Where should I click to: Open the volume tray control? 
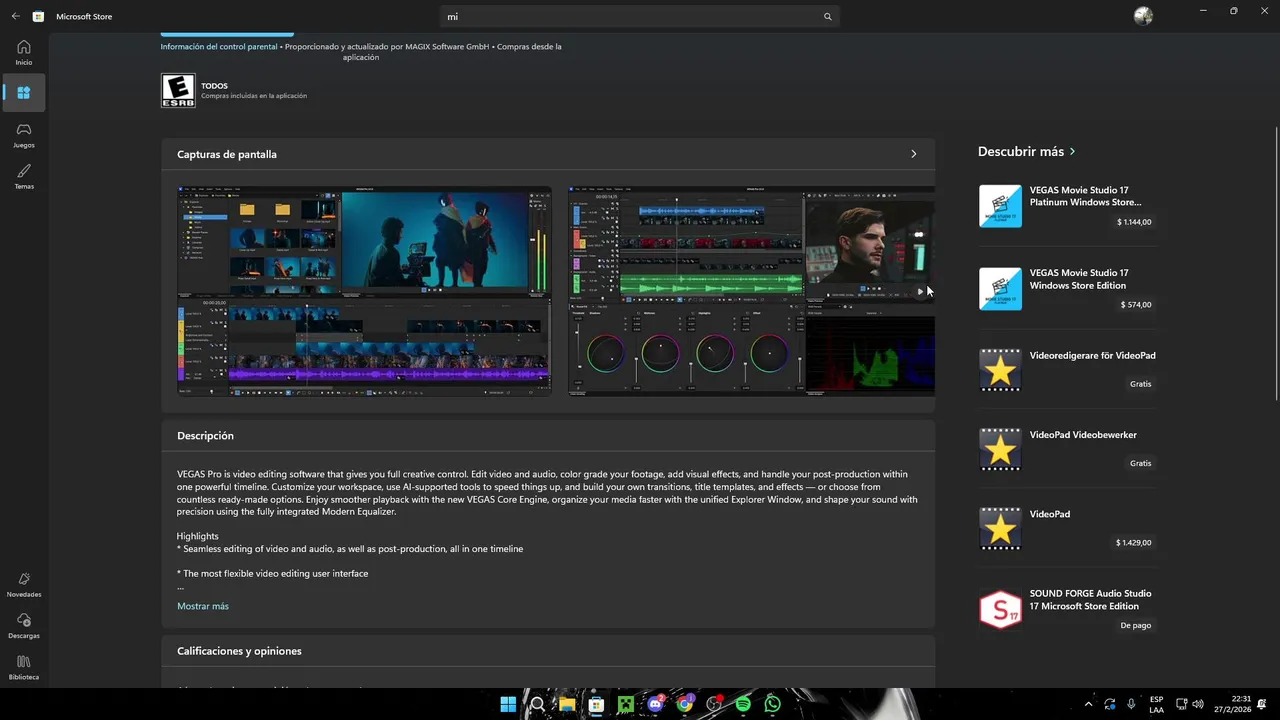[x=1198, y=704]
